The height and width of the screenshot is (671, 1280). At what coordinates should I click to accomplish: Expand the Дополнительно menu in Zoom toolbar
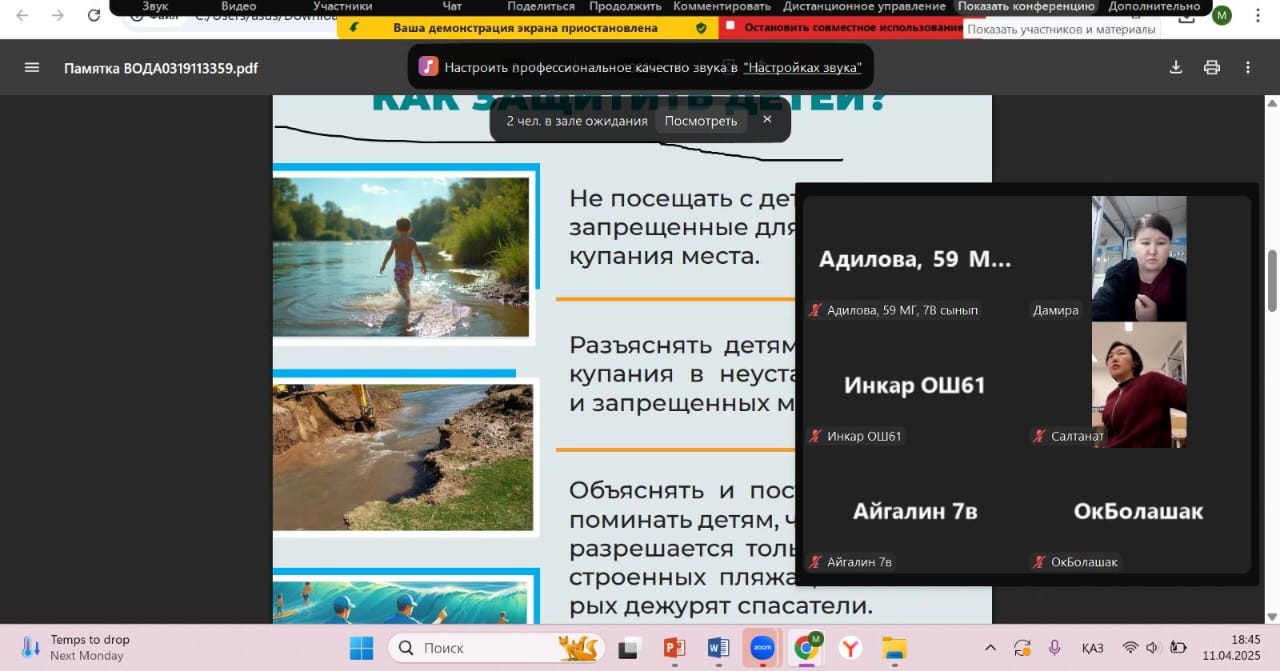click(1154, 6)
